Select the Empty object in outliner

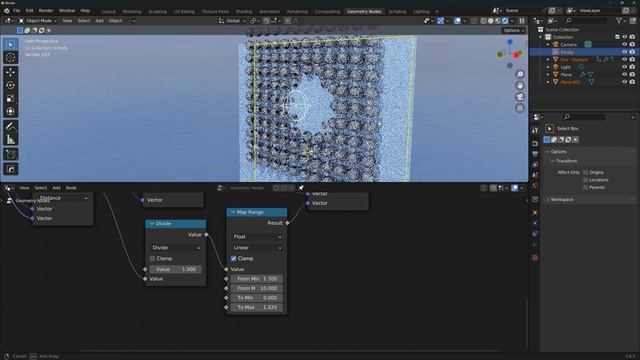point(567,52)
